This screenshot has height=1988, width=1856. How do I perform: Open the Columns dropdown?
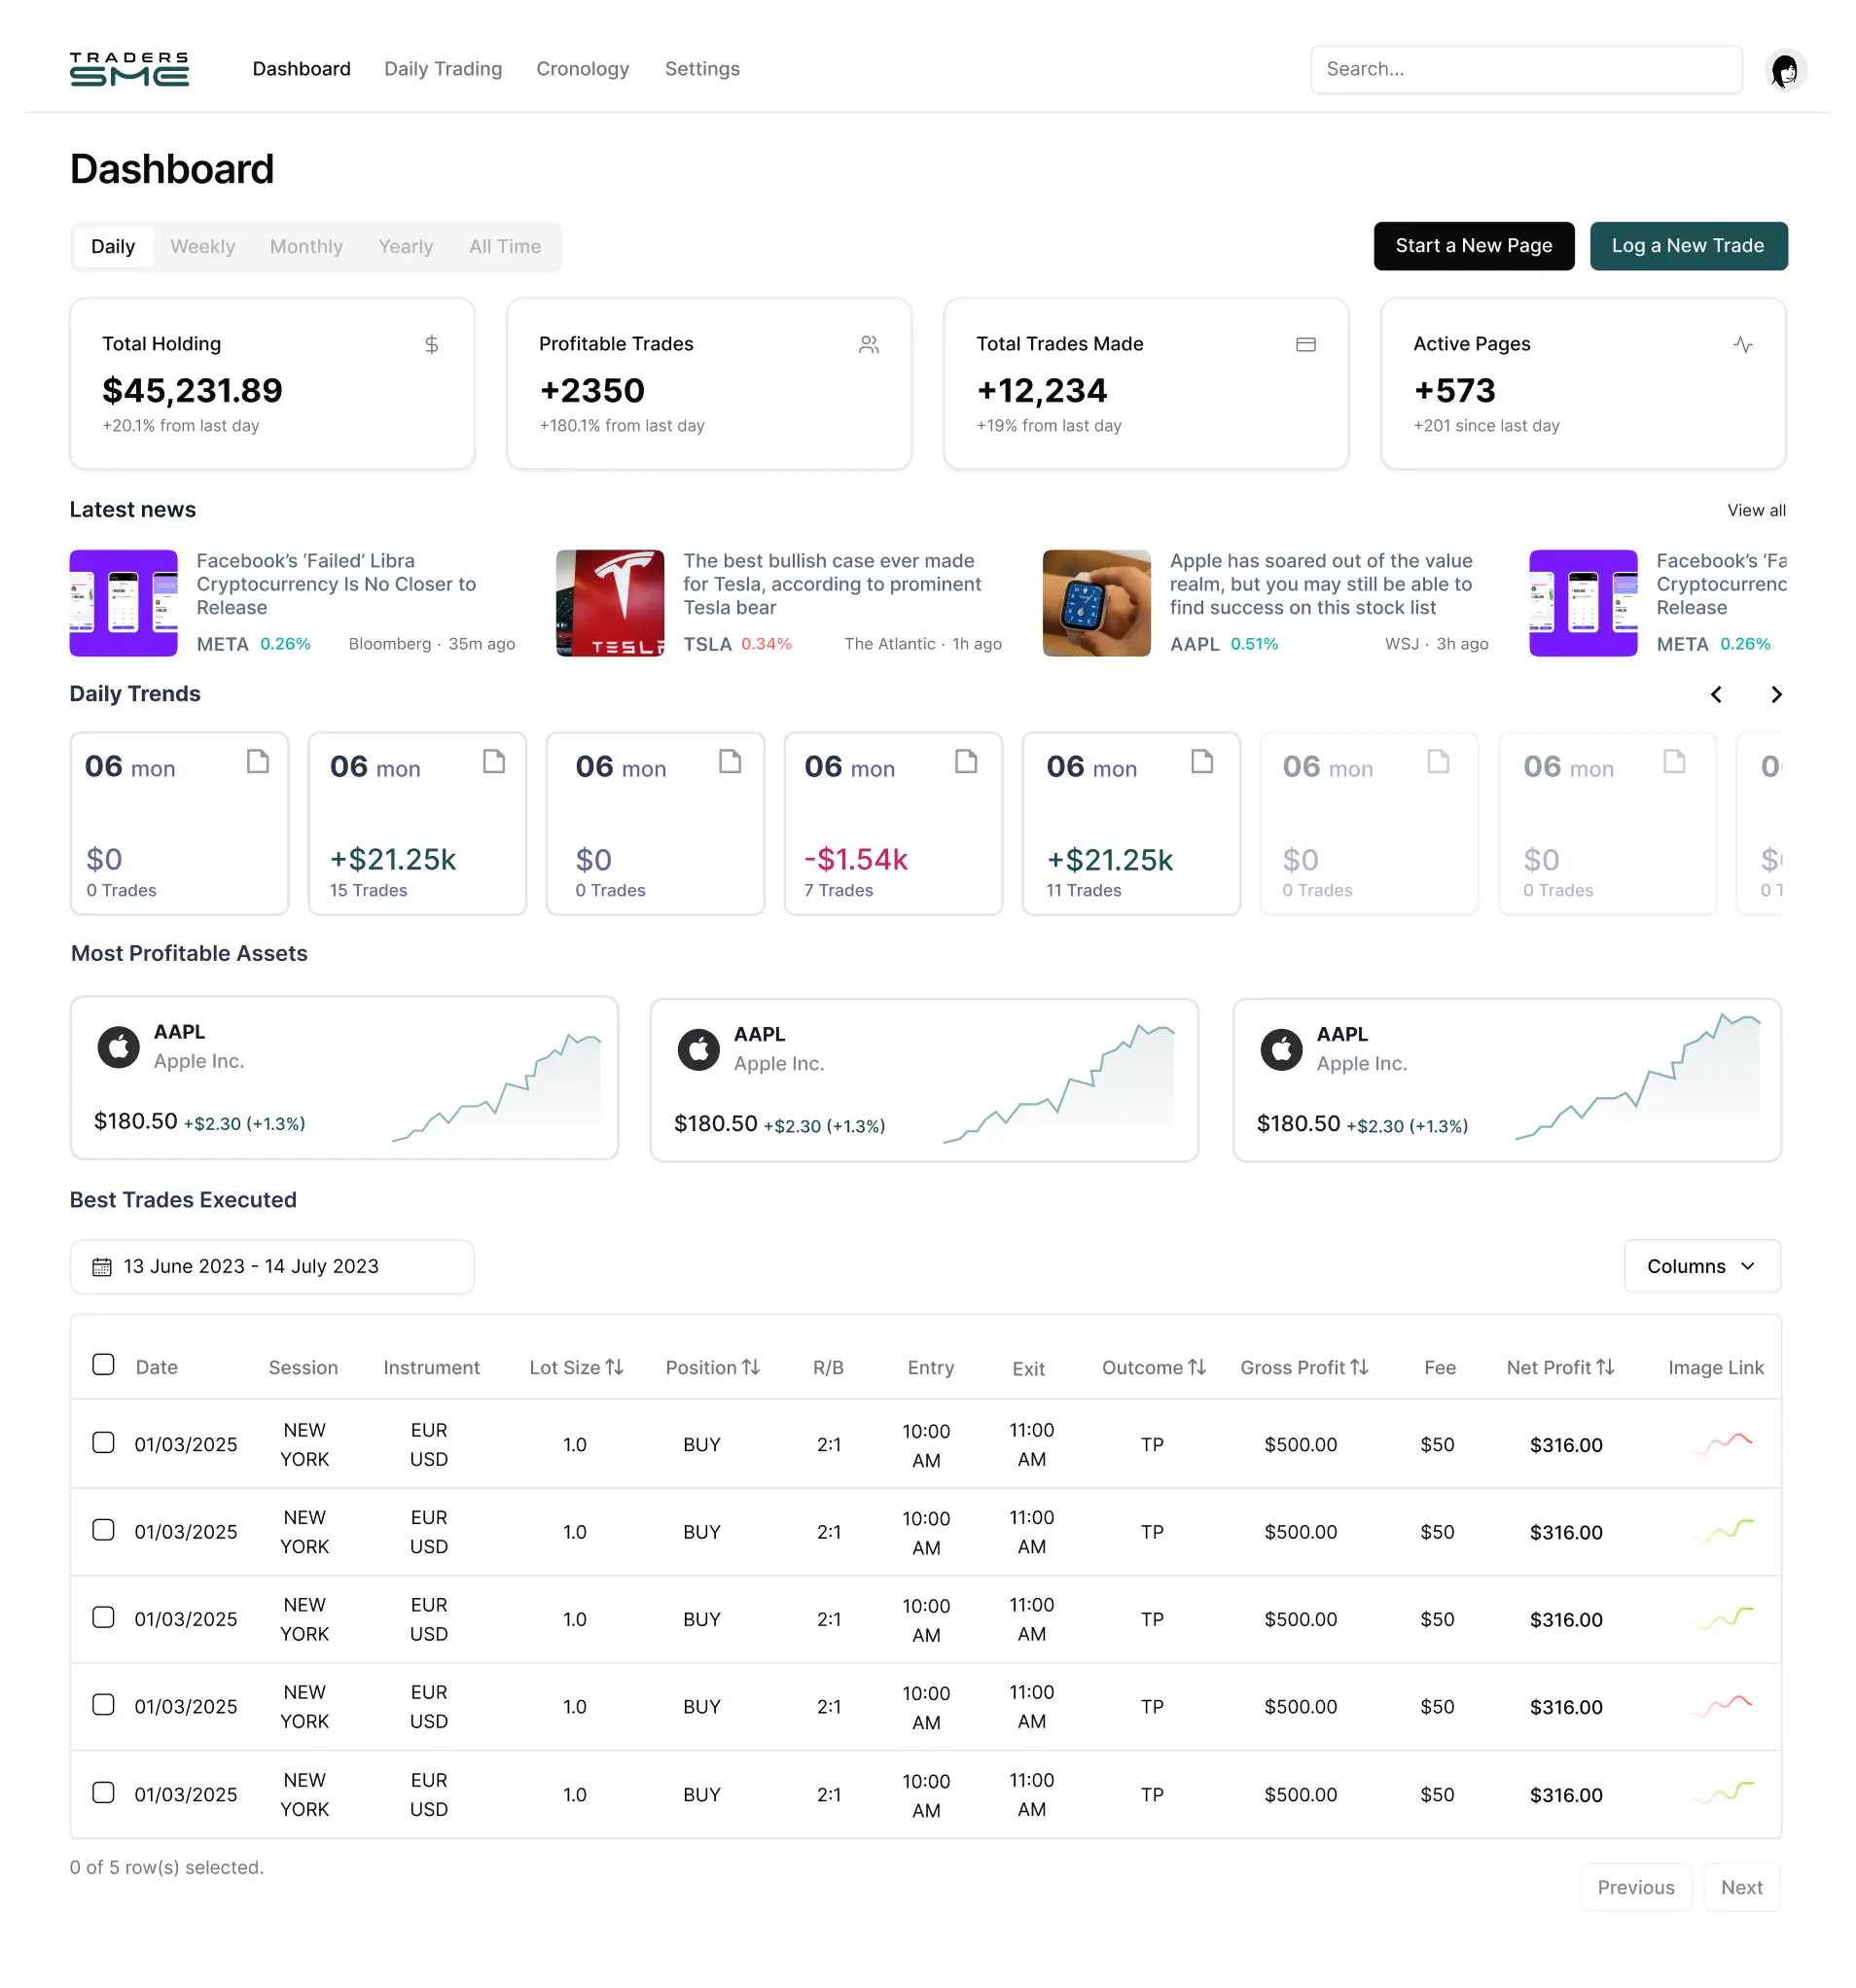point(1701,1266)
